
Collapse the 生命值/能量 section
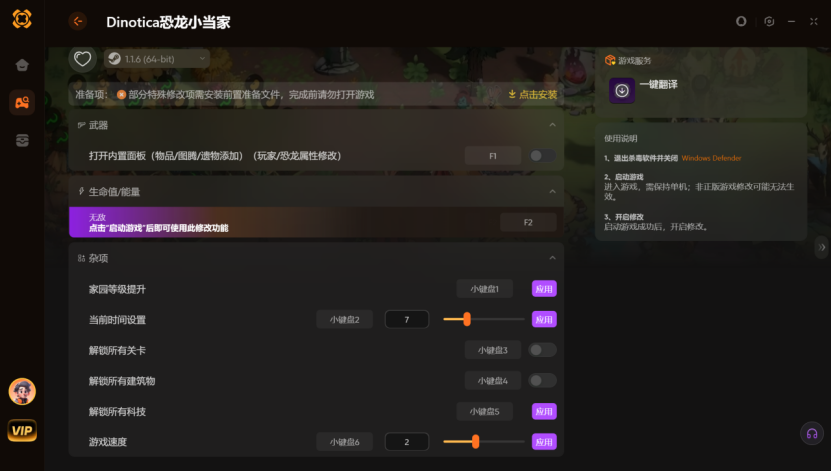552,191
